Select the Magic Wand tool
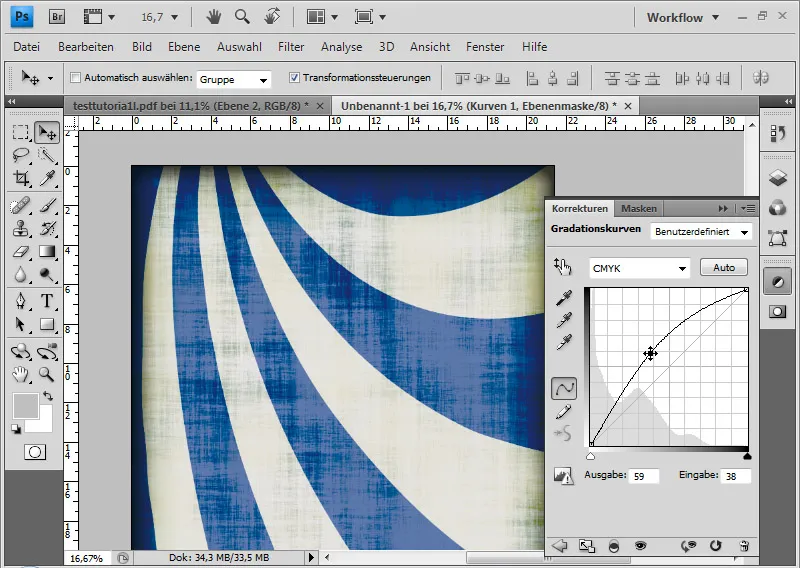 (x=47, y=155)
